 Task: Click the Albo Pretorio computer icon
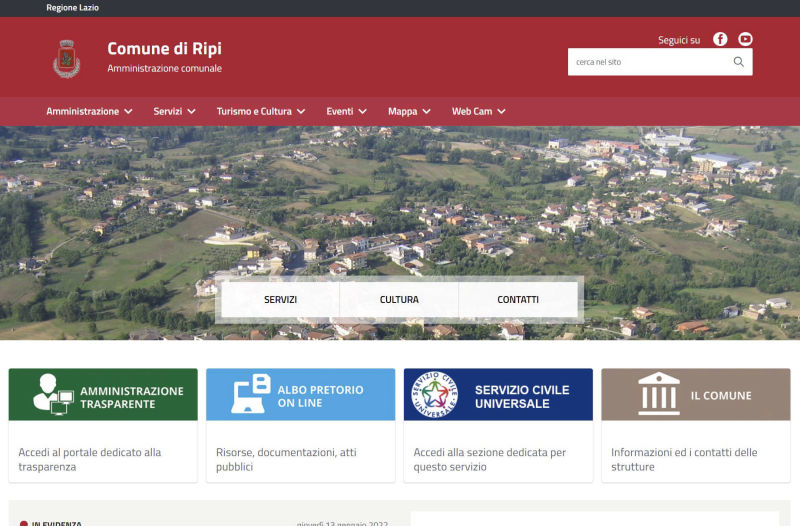coord(251,393)
